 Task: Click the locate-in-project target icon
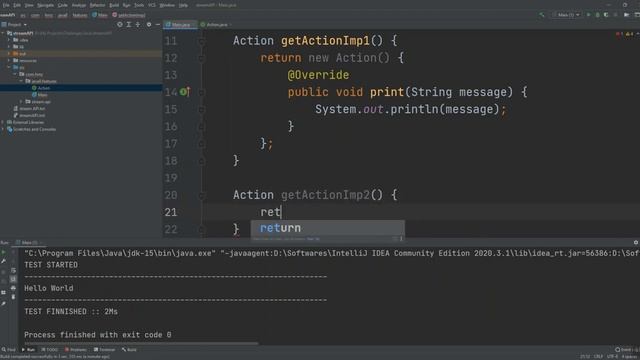[x=120, y=25]
